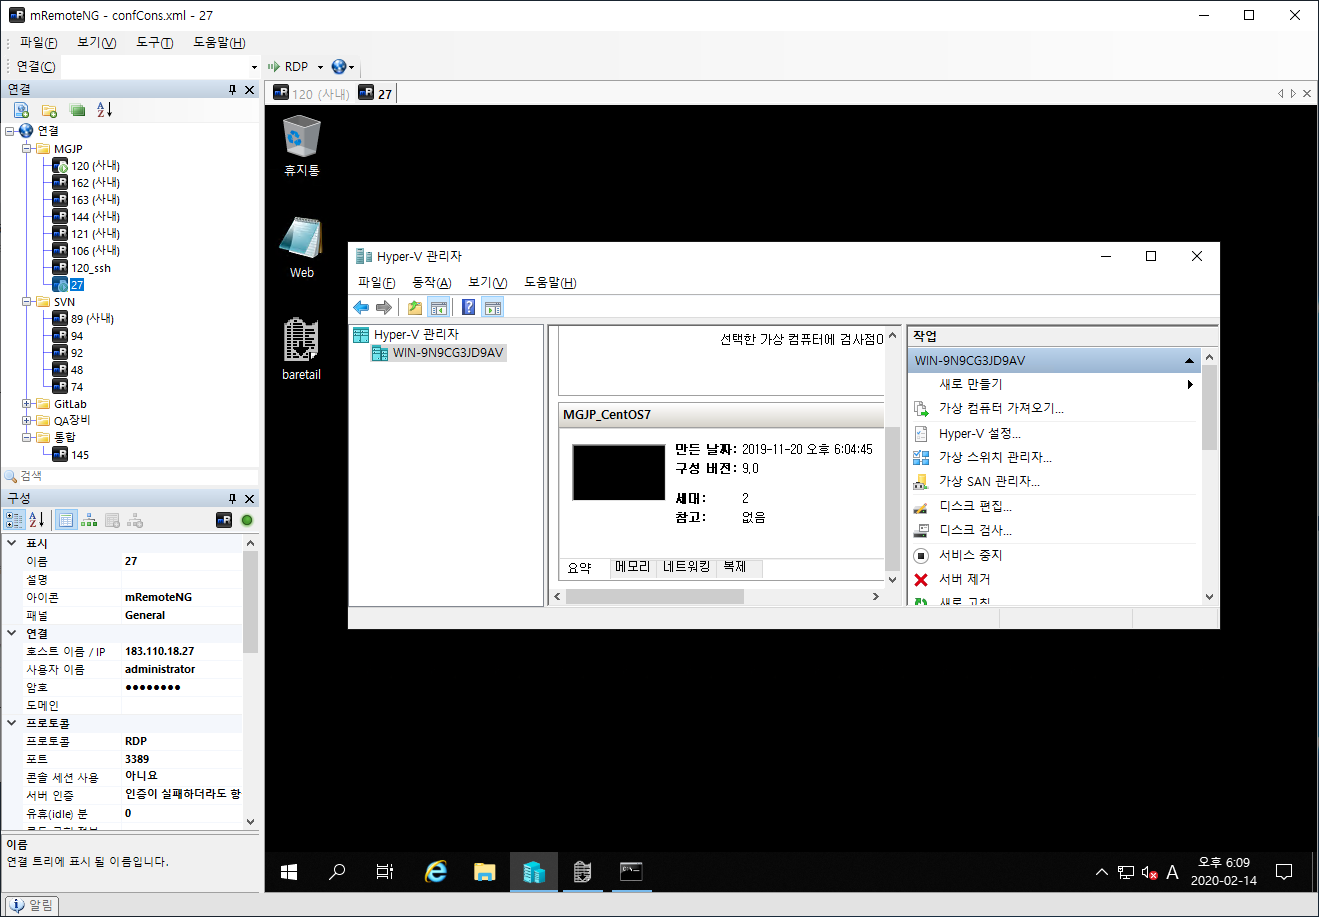The height and width of the screenshot is (917, 1319).
Task: Open File Explorer from remote taskbar
Action: 485,872
